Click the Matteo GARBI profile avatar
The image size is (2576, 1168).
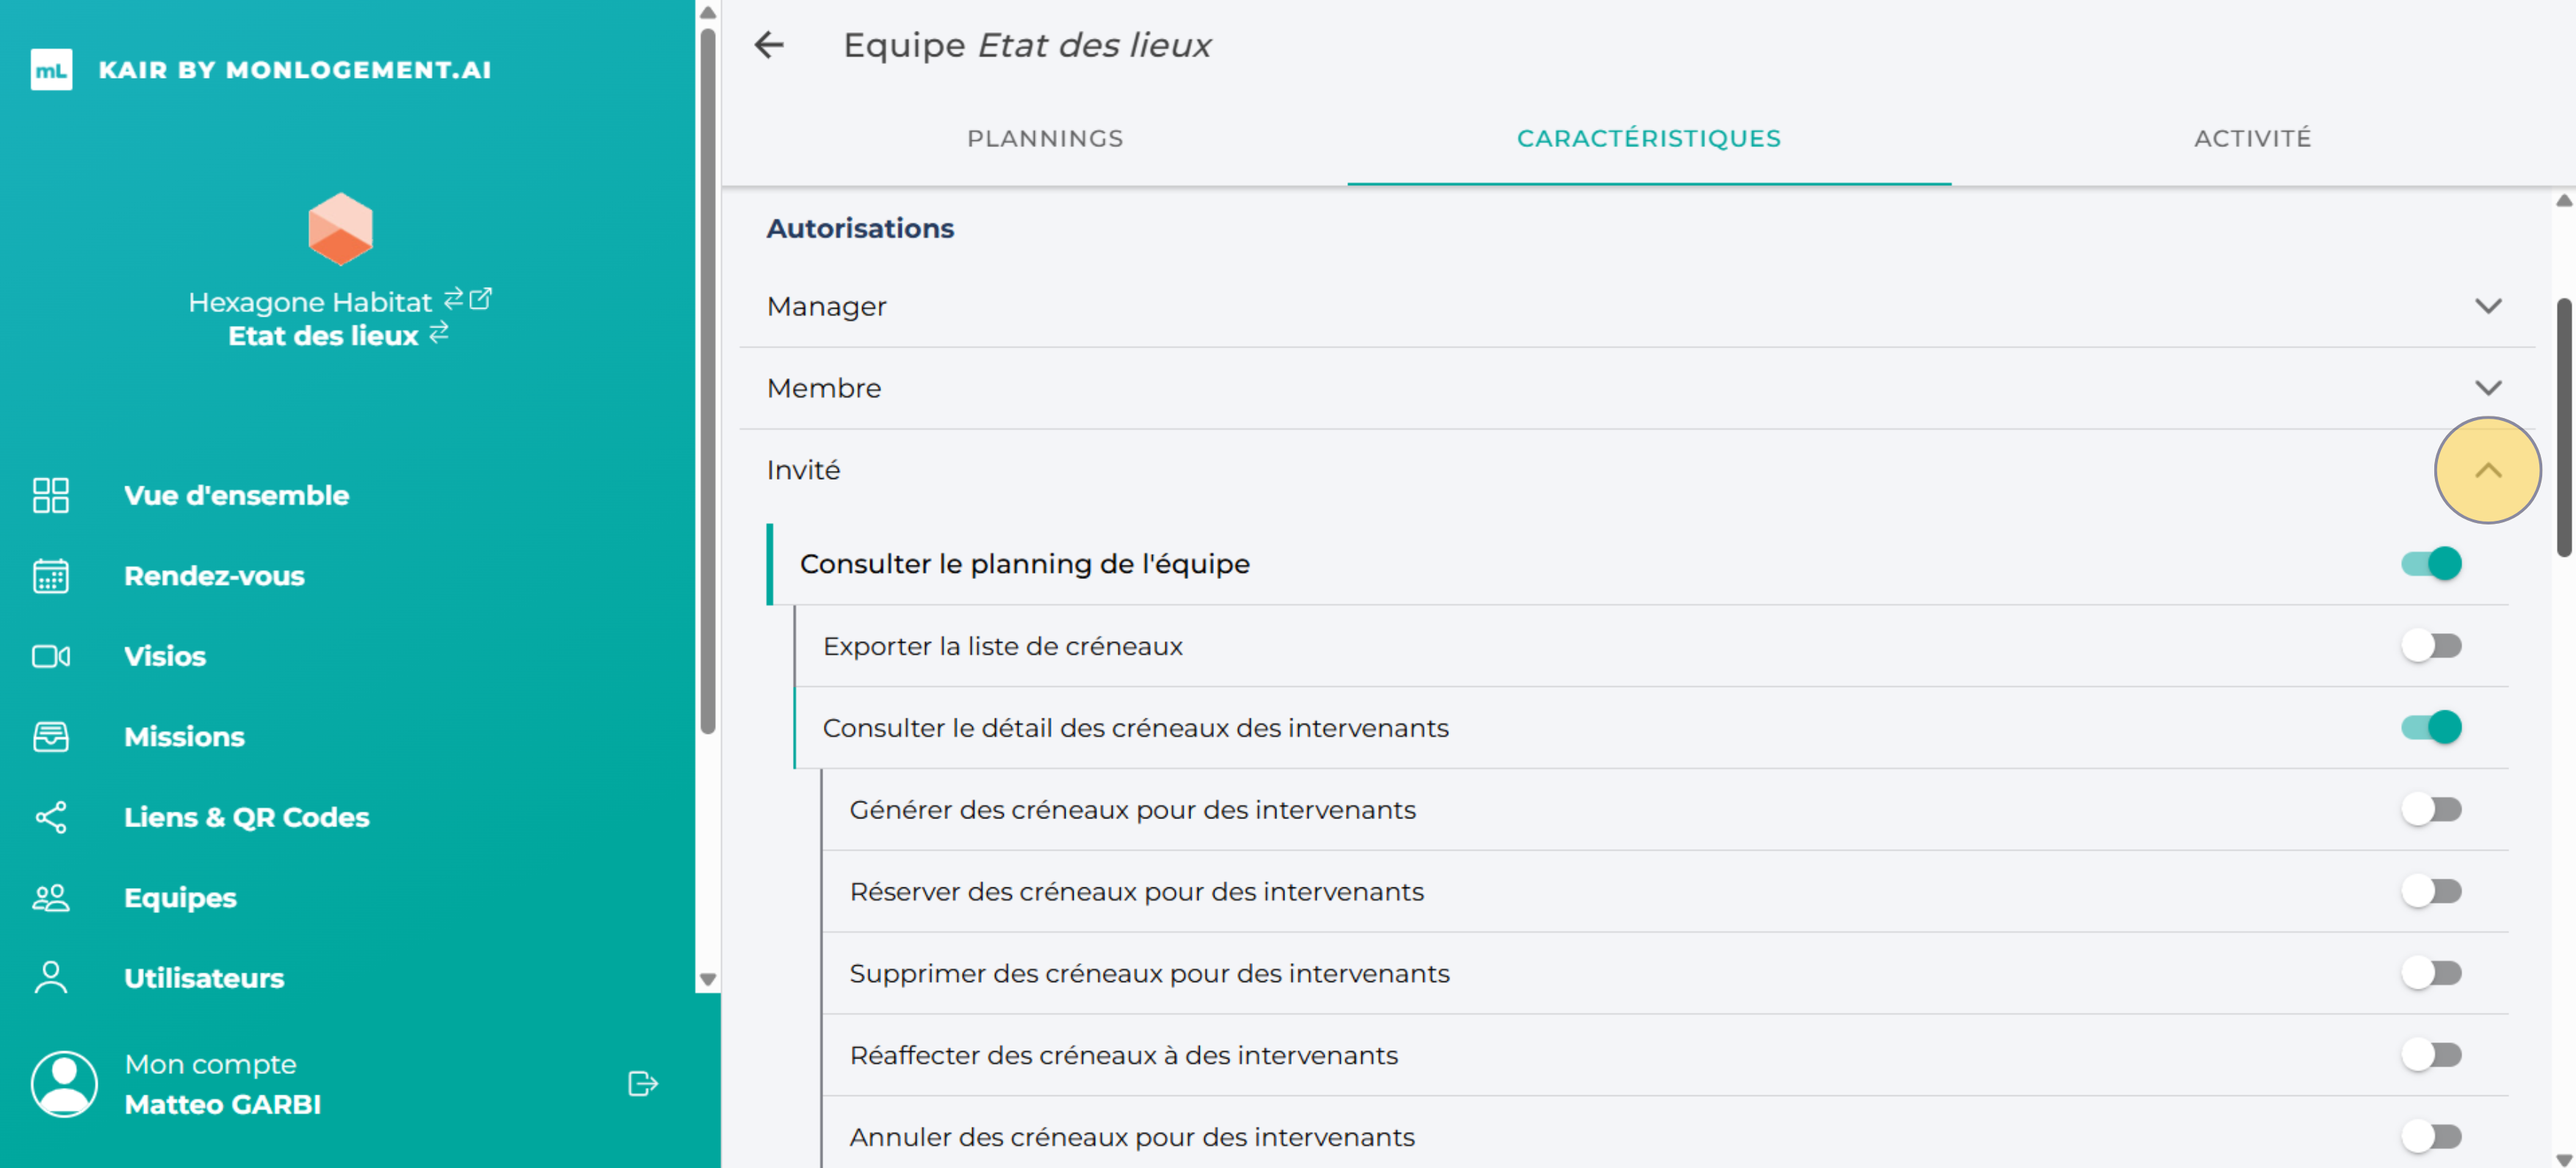tap(63, 1083)
